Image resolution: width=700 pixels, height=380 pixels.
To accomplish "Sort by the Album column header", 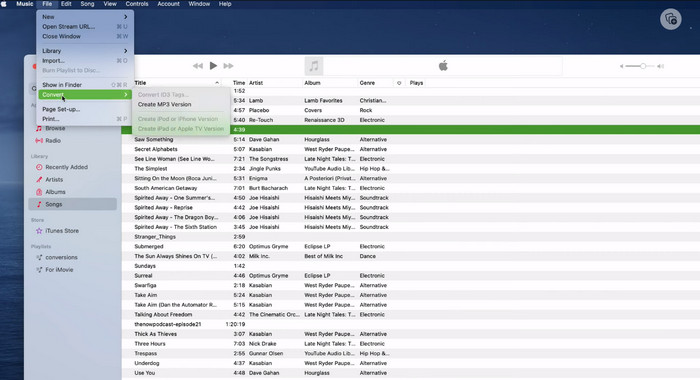I will click(312, 83).
